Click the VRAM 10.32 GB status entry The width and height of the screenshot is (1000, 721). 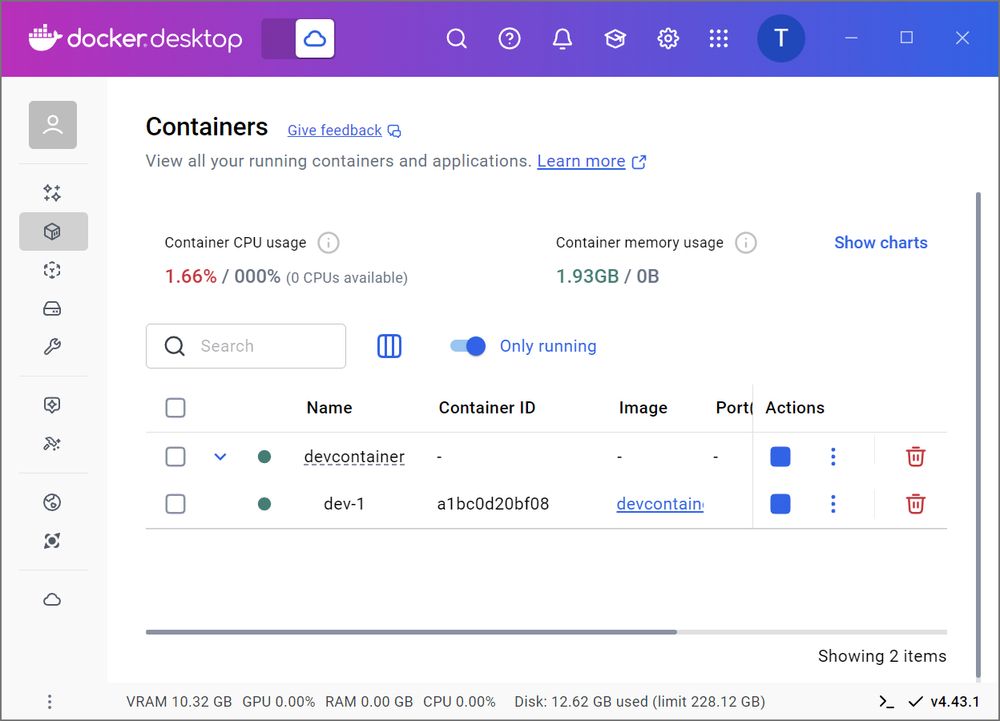point(179,702)
